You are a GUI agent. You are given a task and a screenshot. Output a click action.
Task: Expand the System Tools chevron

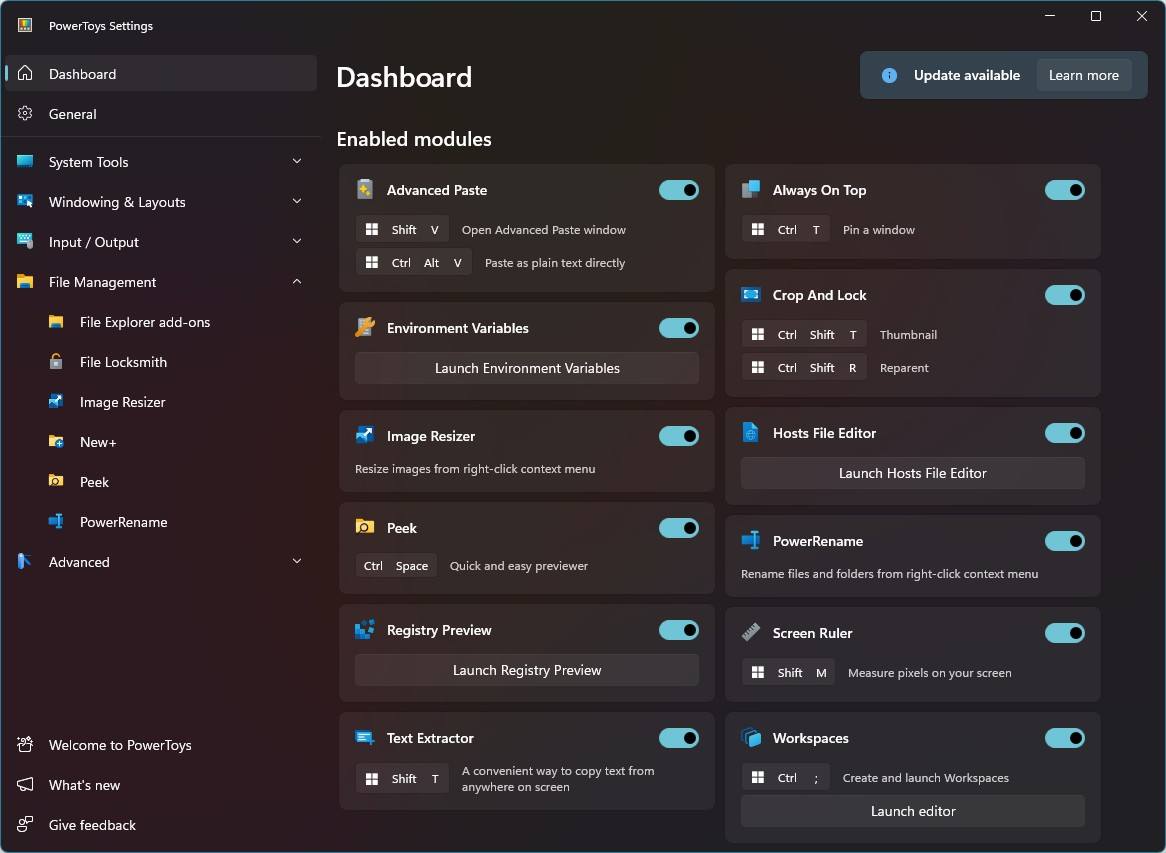[297, 161]
